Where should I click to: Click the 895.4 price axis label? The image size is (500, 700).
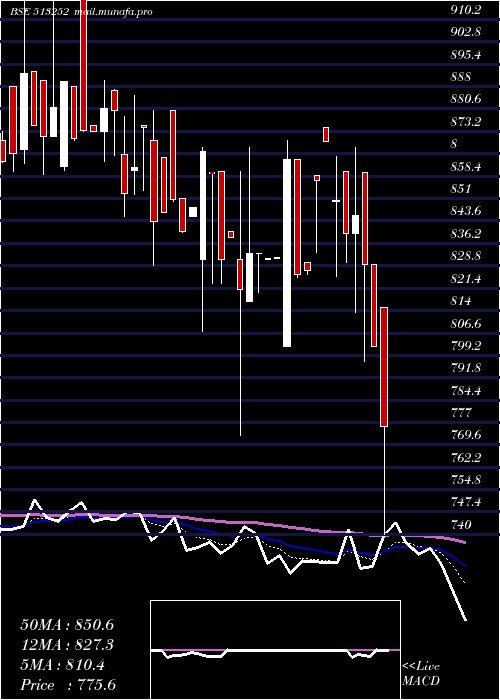(466, 54)
